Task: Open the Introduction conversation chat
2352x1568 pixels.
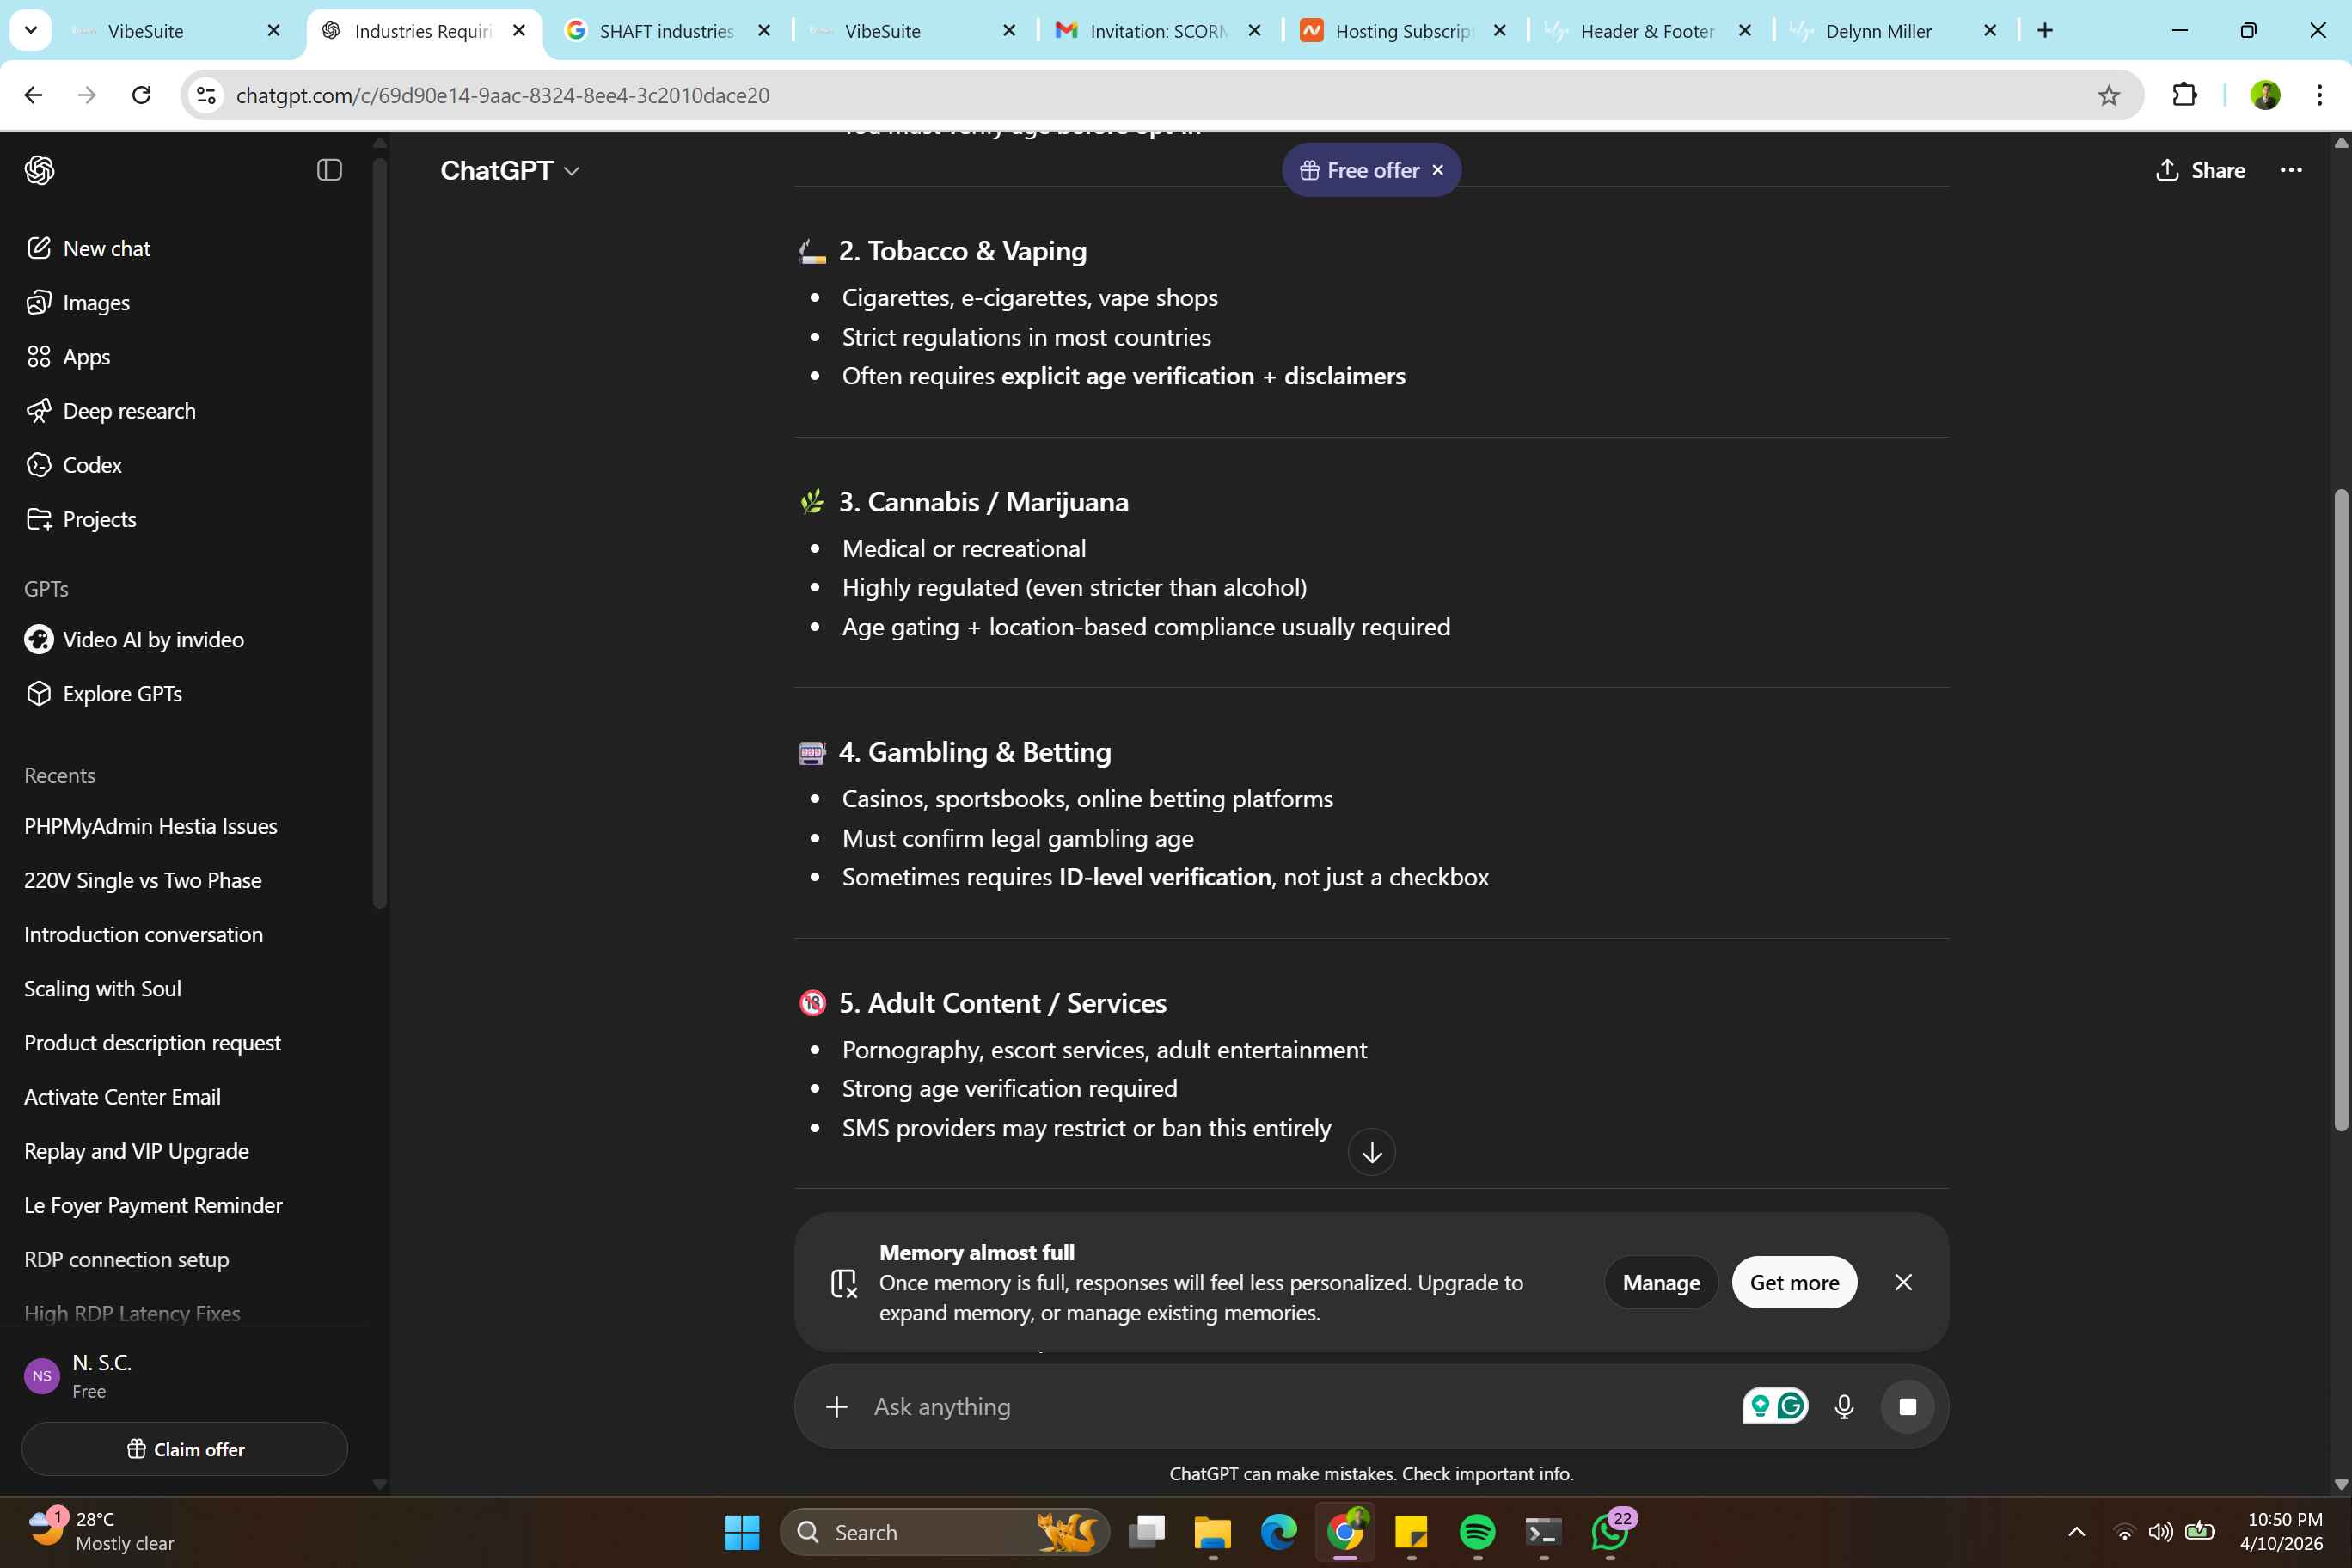Action: pos(144,934)
